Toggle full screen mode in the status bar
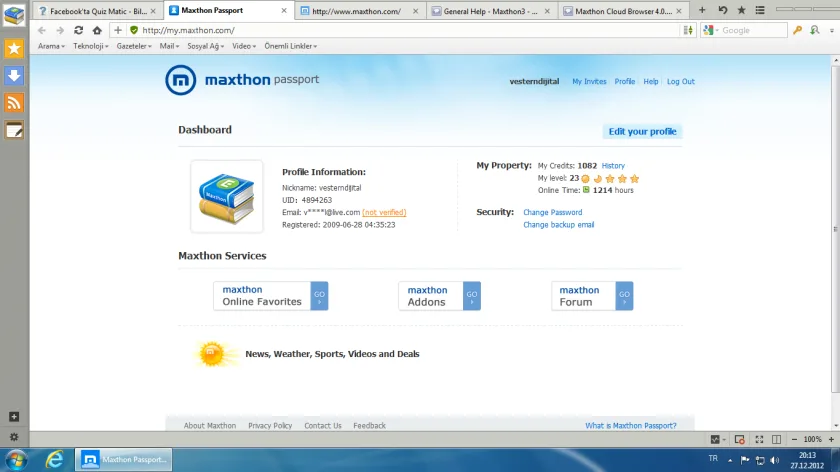The image size is (840, 472). [x=759, y=439]
